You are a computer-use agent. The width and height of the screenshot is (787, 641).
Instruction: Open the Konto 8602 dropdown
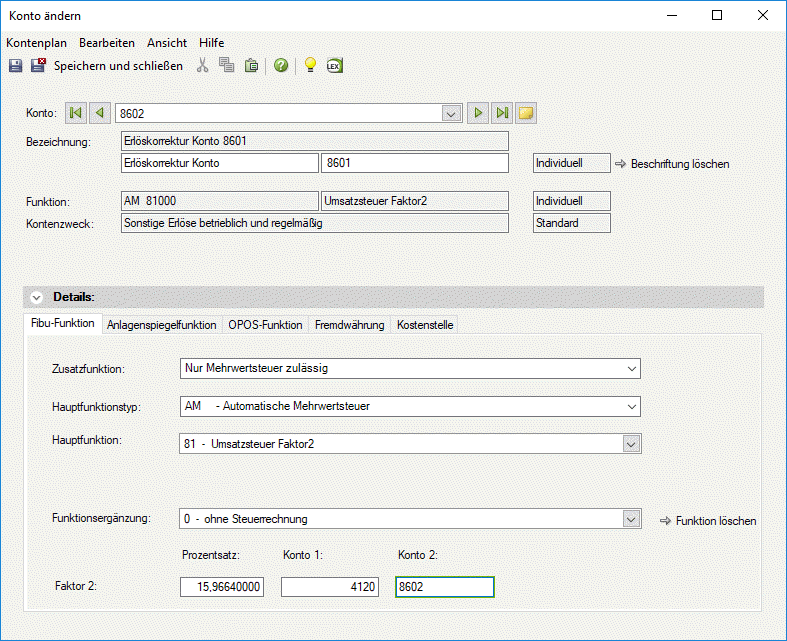point(451,113)
